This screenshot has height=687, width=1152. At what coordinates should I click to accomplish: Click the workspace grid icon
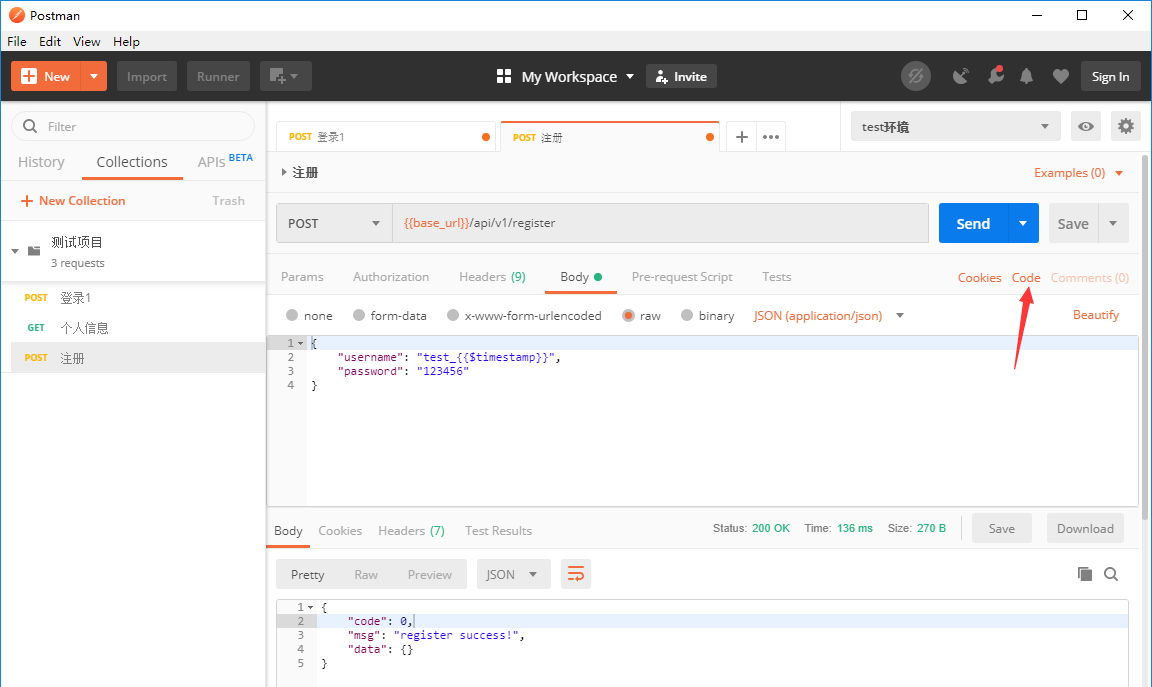click(x=504, y=76)
